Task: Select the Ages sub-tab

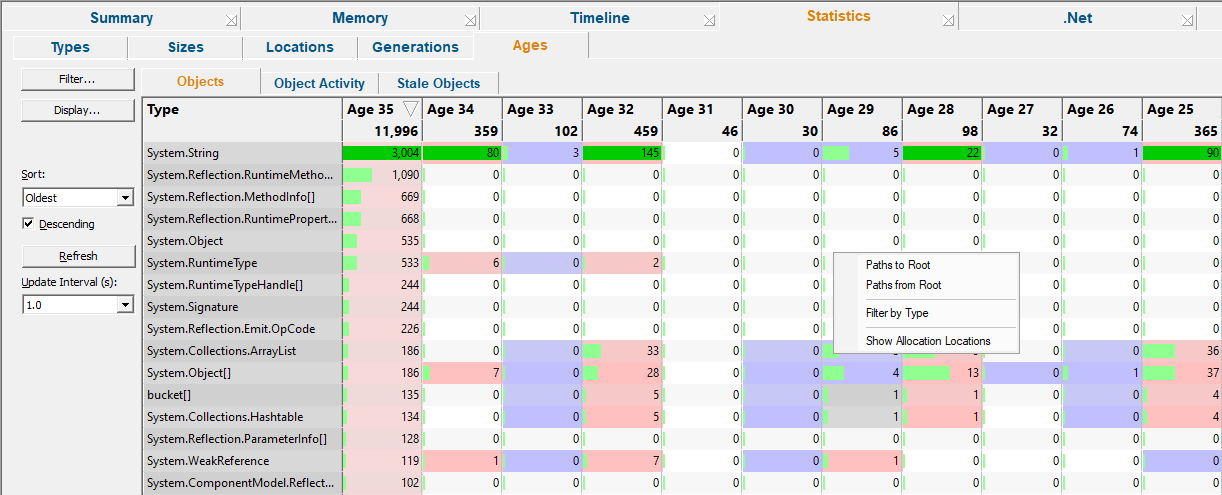Action: pyautogui.click(x=530, y=45)
